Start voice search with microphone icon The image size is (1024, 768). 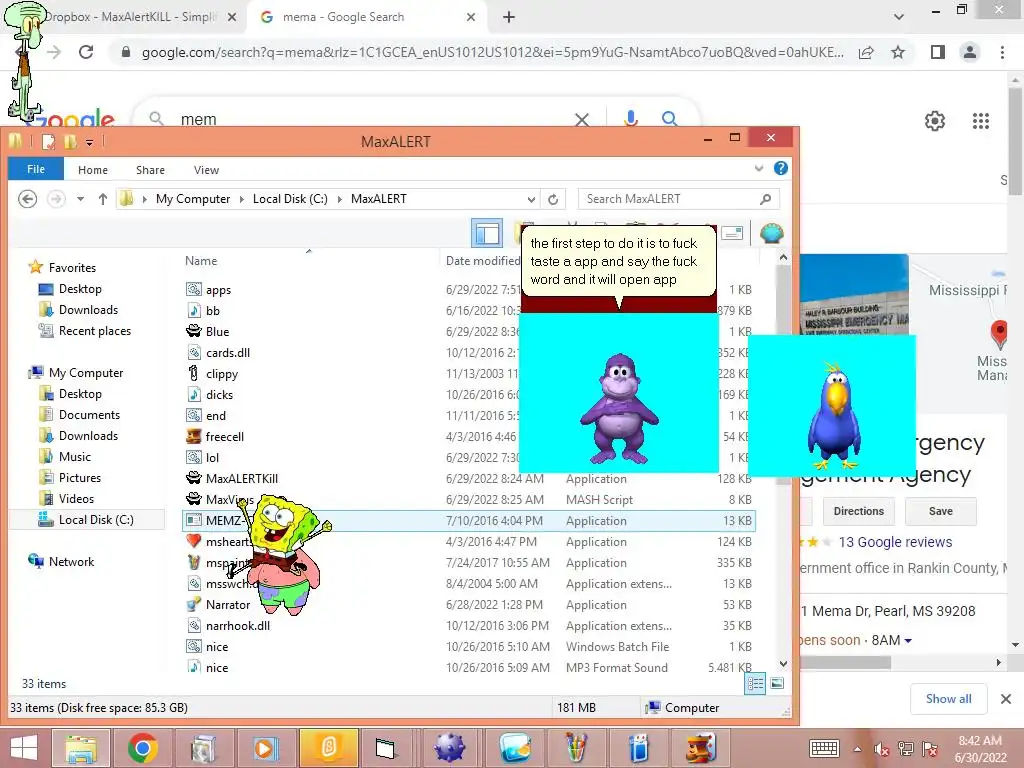tap(630, 119)
